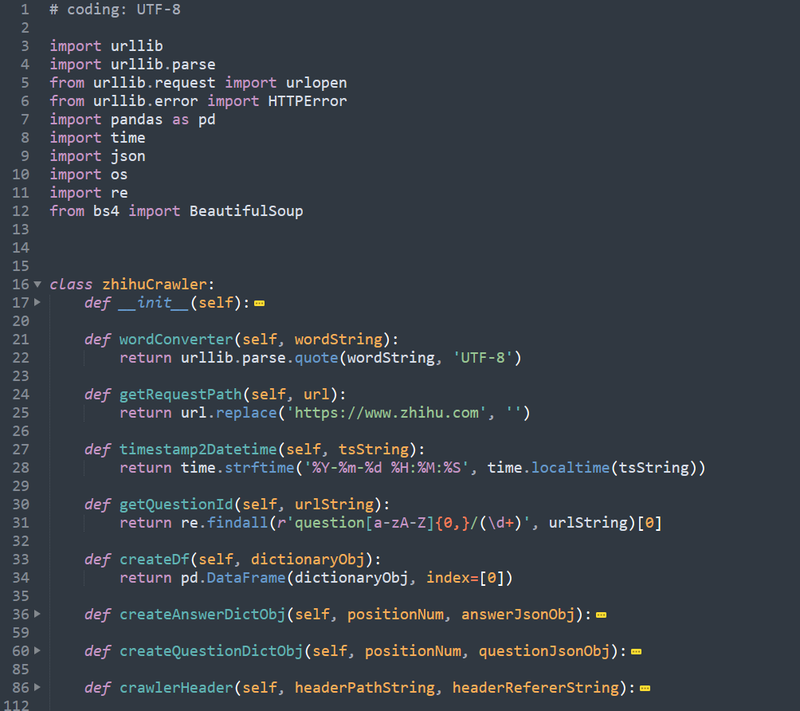This screenshot has height=711, width=800.
Task: Expand the folded __init__ method arrow
Action: tap(37, 302)
